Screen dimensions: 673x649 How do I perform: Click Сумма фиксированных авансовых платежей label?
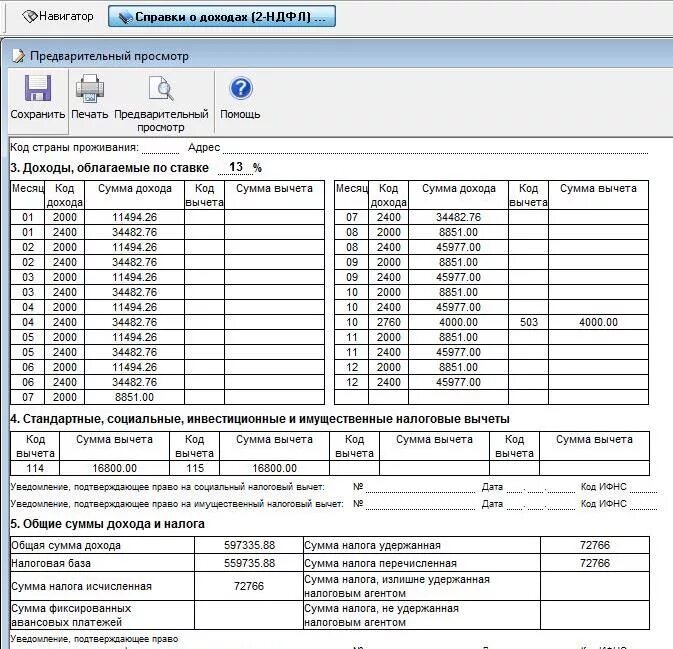click(x=71, y=615)
